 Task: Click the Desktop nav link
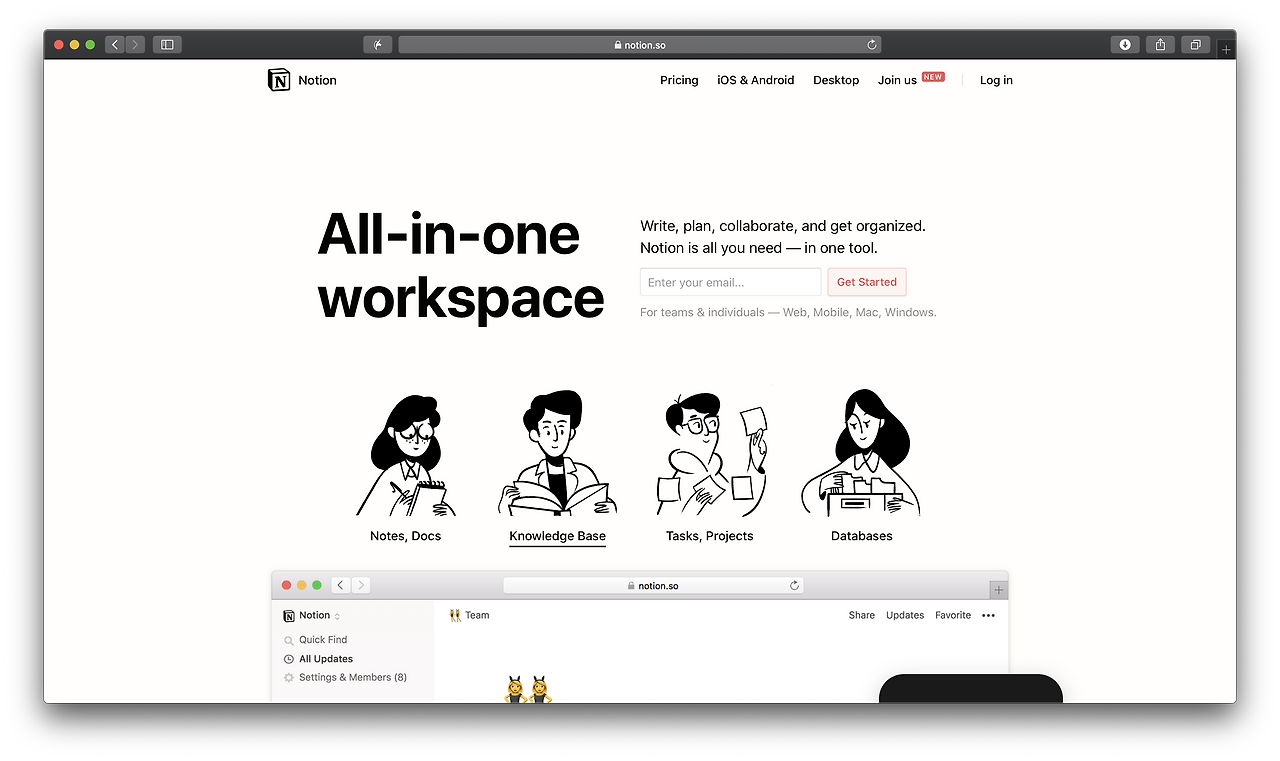click(x=836, y=80)
